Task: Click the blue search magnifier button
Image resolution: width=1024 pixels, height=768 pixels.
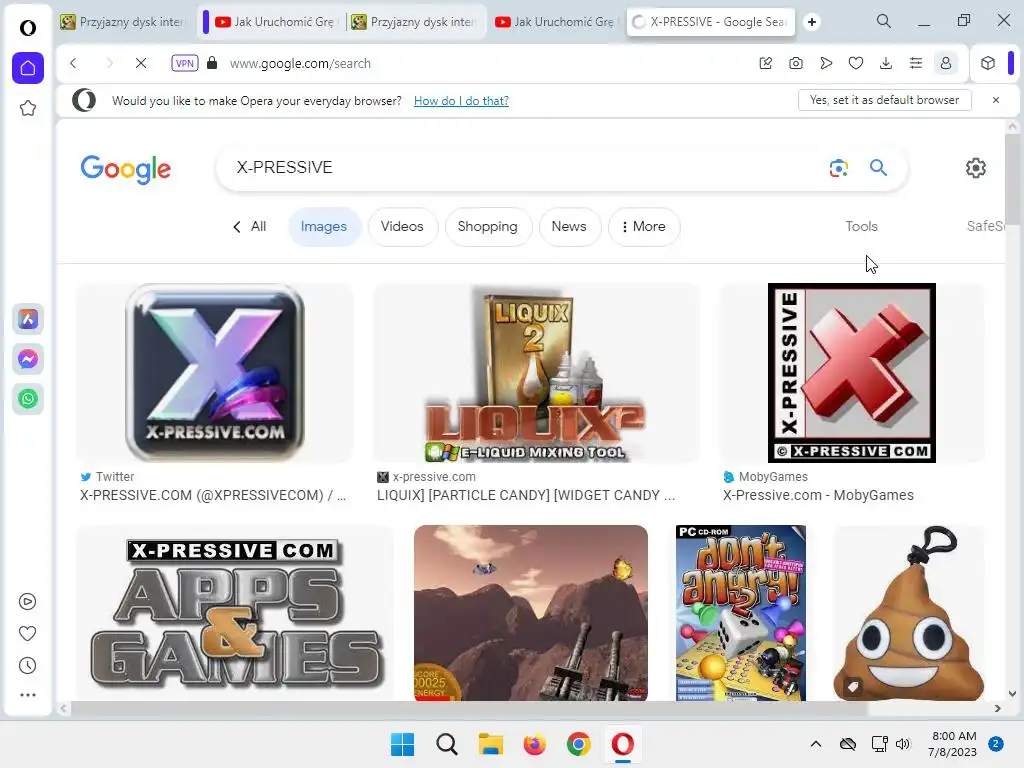Action: click(878, 168)
